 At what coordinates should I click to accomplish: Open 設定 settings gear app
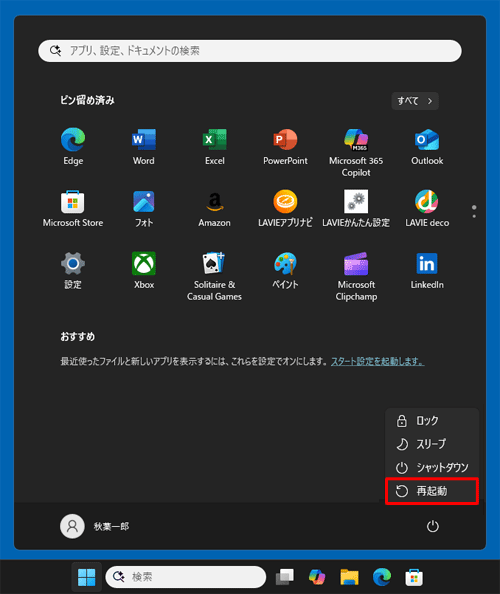coord(73,270)
